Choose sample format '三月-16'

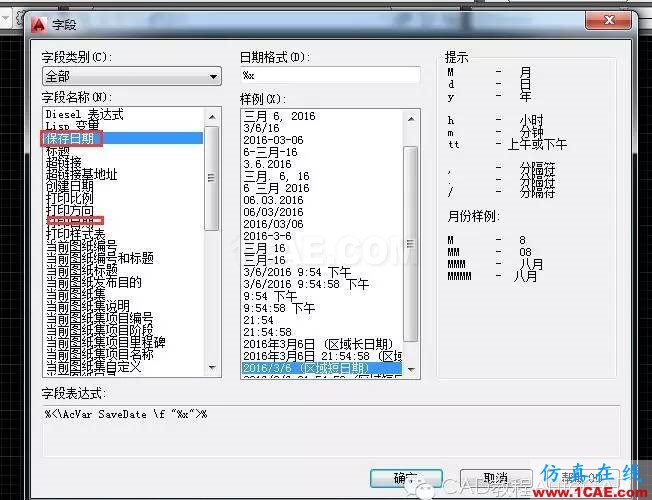coord(264,260)
